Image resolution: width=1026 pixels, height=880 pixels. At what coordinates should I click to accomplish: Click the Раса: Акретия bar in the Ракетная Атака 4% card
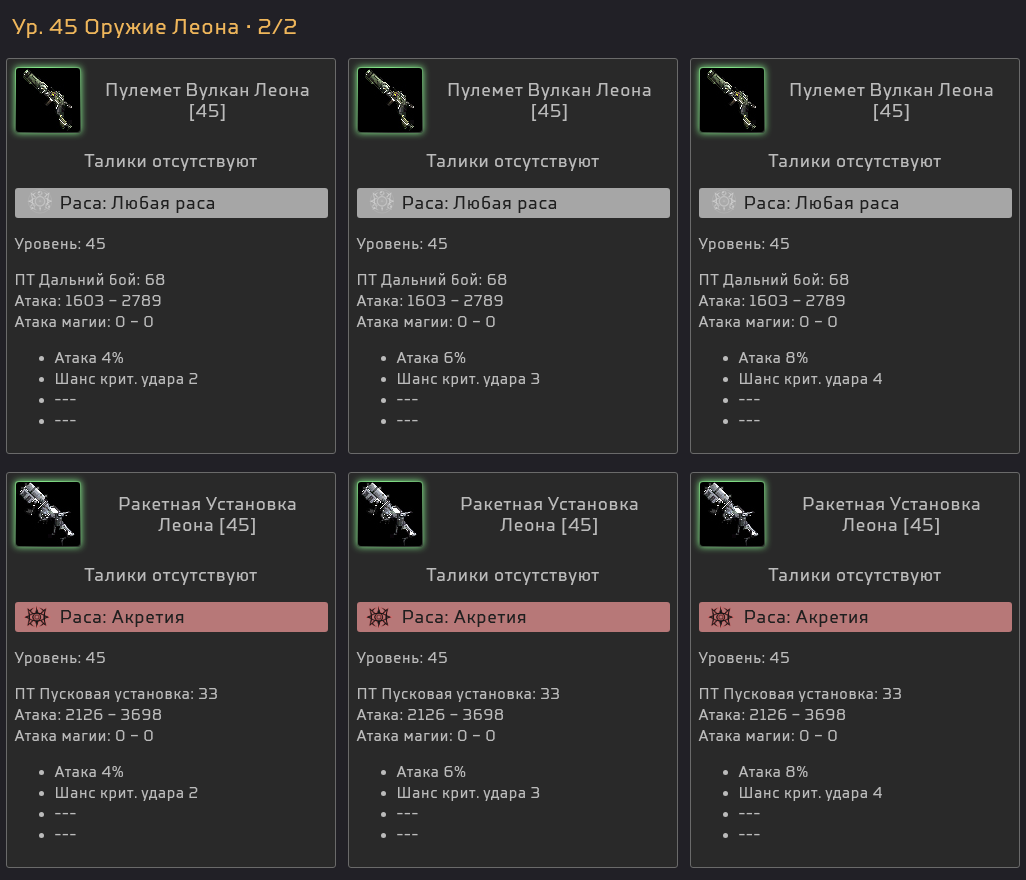coord(171,617)
